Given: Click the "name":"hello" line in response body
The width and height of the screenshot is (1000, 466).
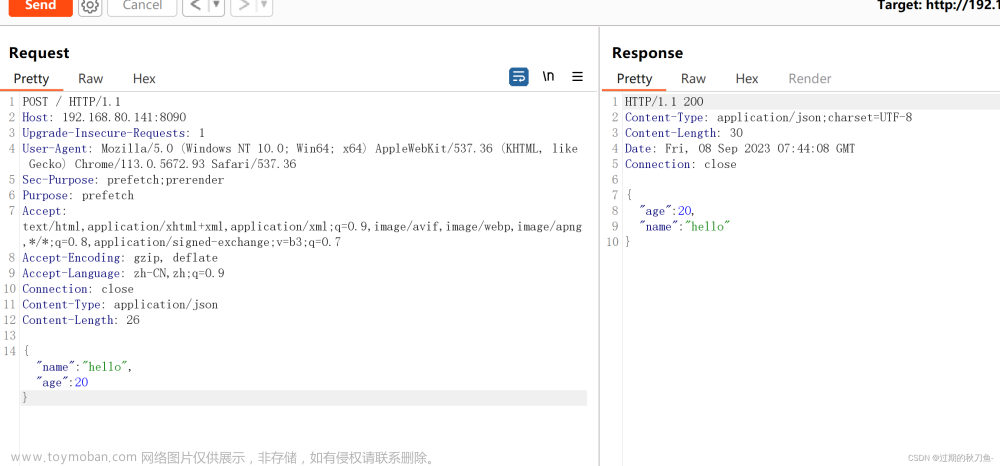Looking at the screenshot, I should [684, 226].
